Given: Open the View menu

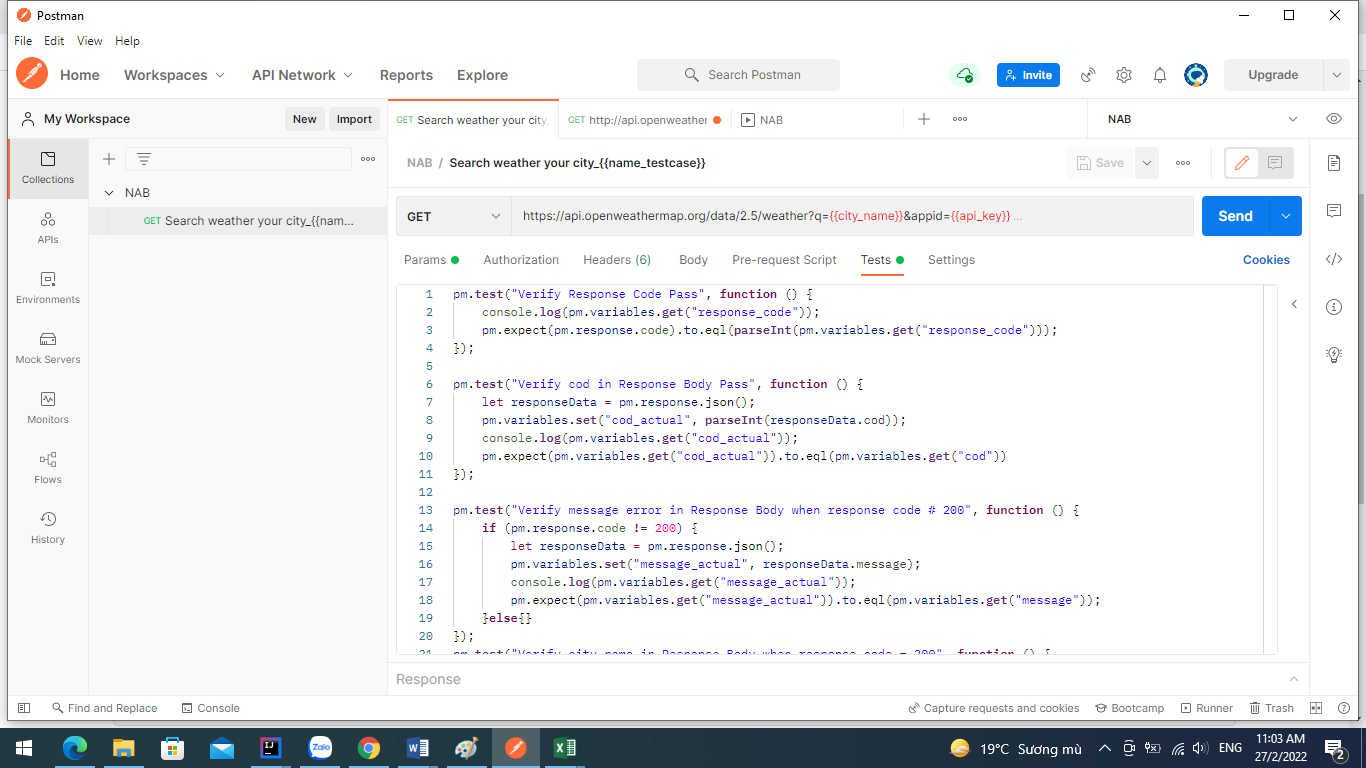Looking at the screenshot, I should point(90,41).
